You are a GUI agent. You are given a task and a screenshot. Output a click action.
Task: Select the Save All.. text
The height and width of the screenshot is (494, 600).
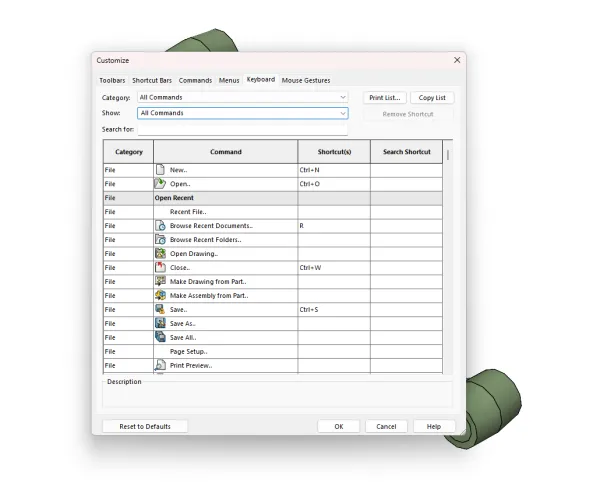183,337
